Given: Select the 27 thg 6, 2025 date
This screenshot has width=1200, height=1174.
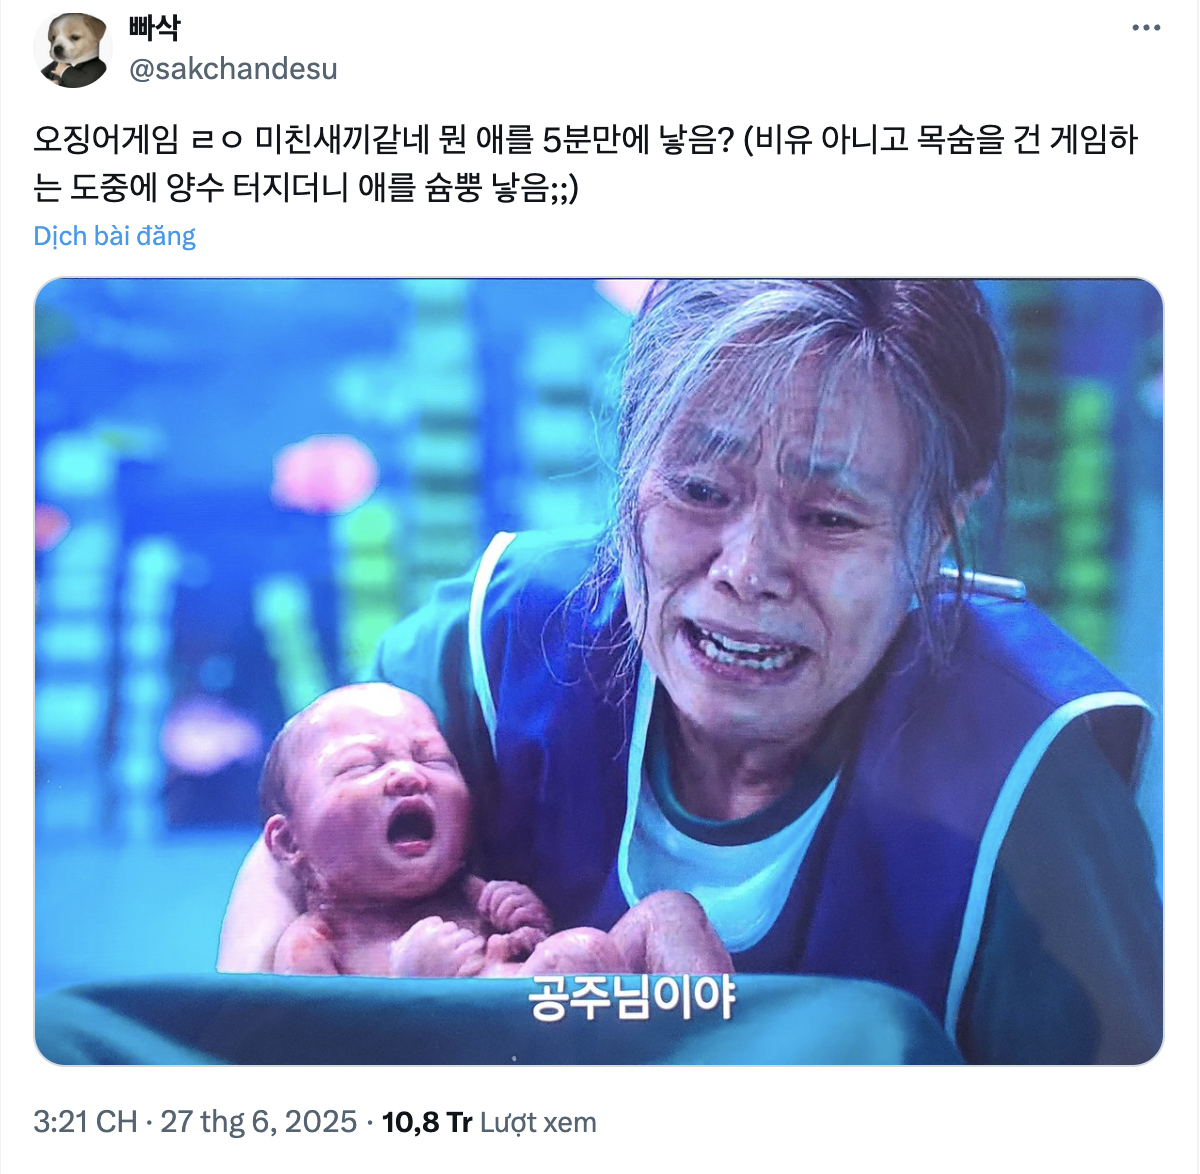Looking at the screenshot, I should point(258,1122).
